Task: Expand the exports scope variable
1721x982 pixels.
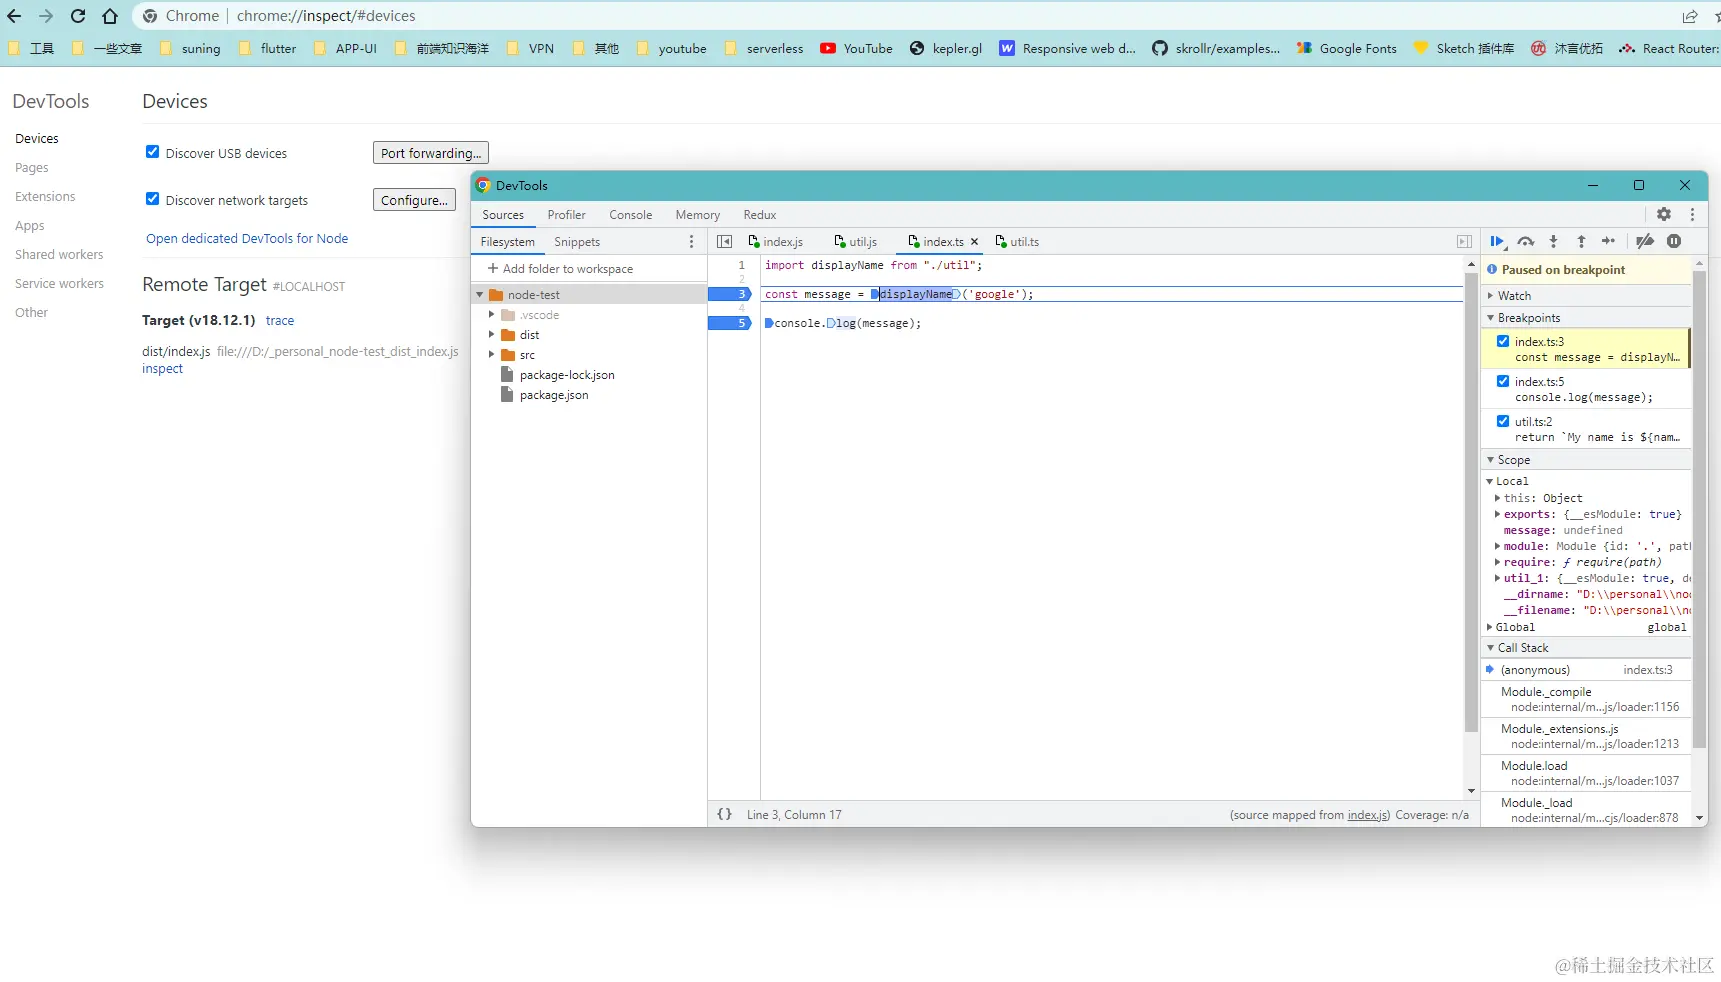Action: coord(1497,514)
